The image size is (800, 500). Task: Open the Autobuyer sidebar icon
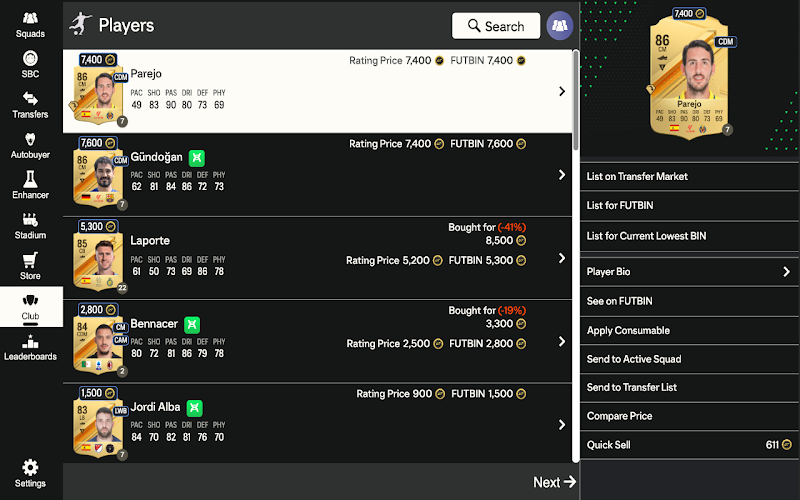pyautogui.click(x=30, y=139)
